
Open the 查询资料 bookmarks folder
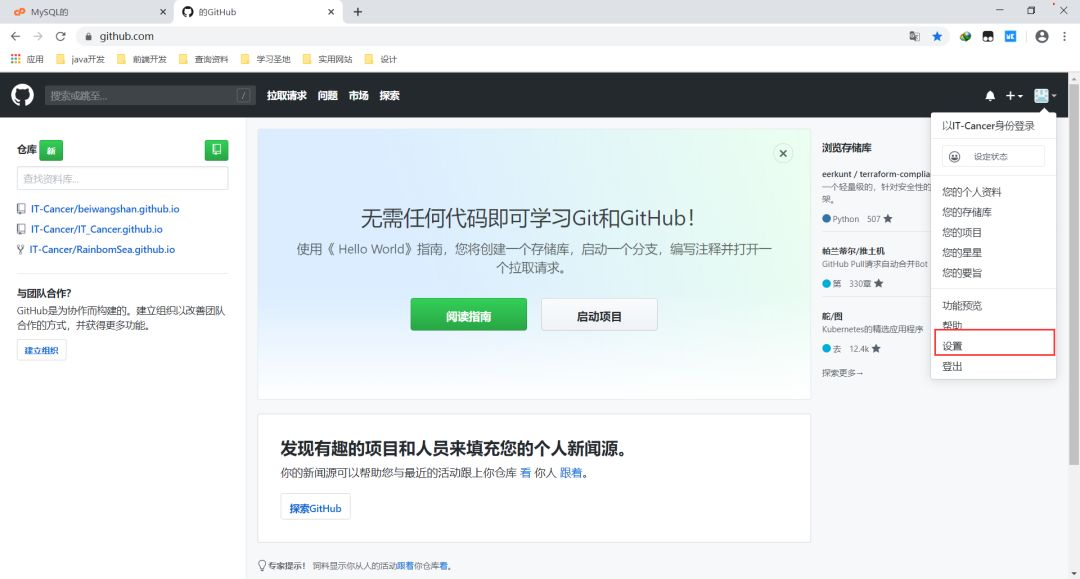pyautogui.click(x=203, y=59)
